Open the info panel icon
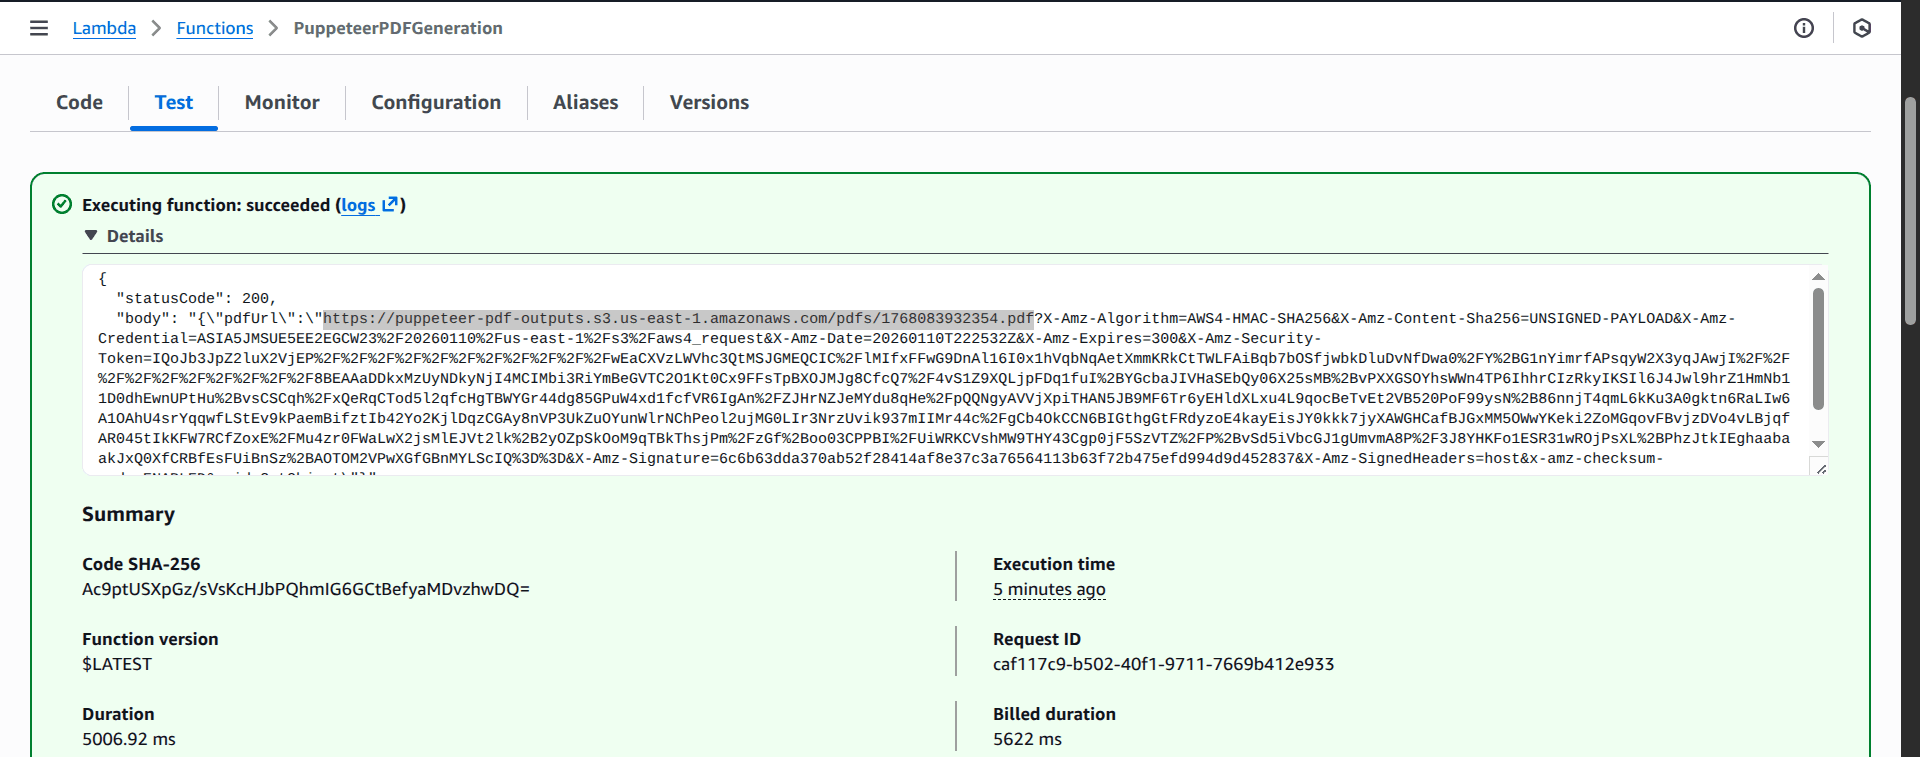 pos(1804,28)
